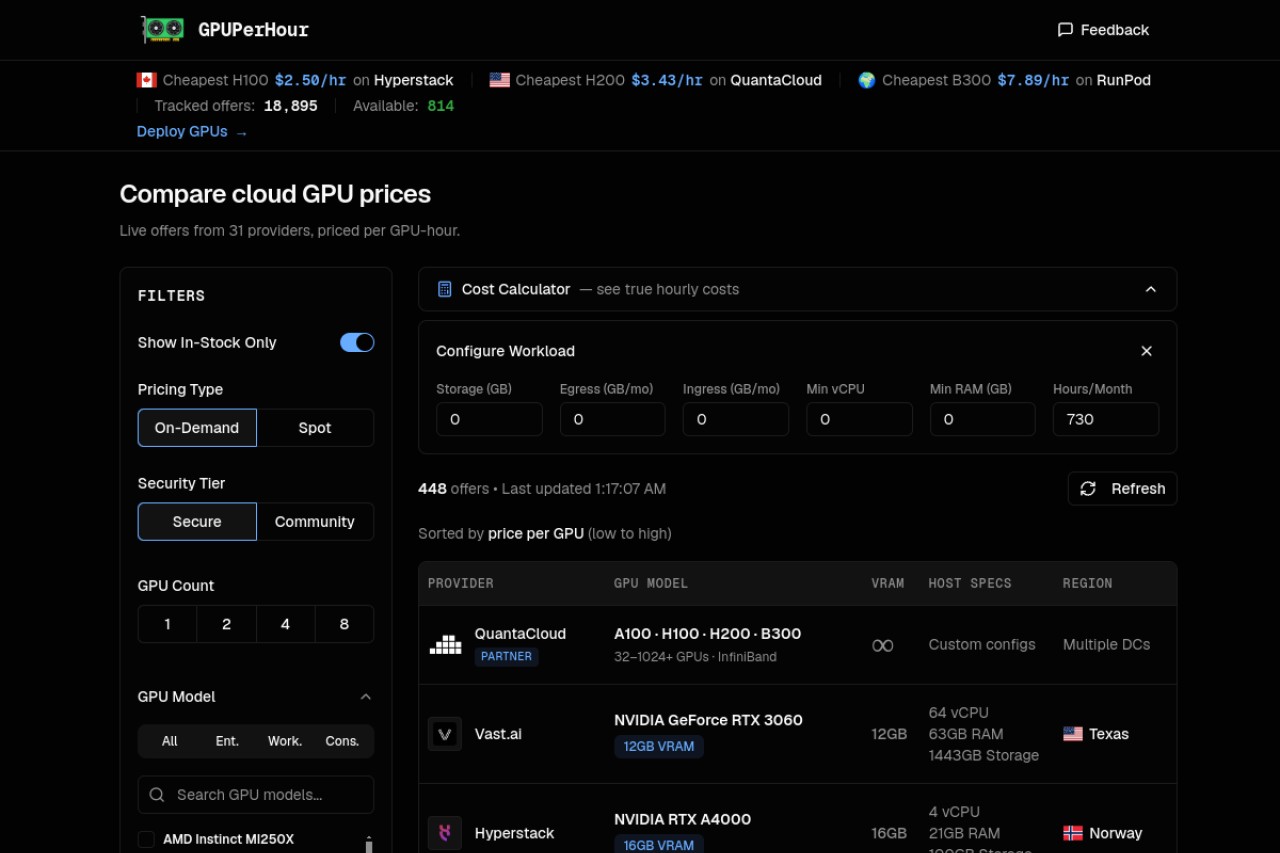Click NVIDIA RTX A4000 model name
The height and width of the screenshot is (853, 1280).
[x=682, y=819]
